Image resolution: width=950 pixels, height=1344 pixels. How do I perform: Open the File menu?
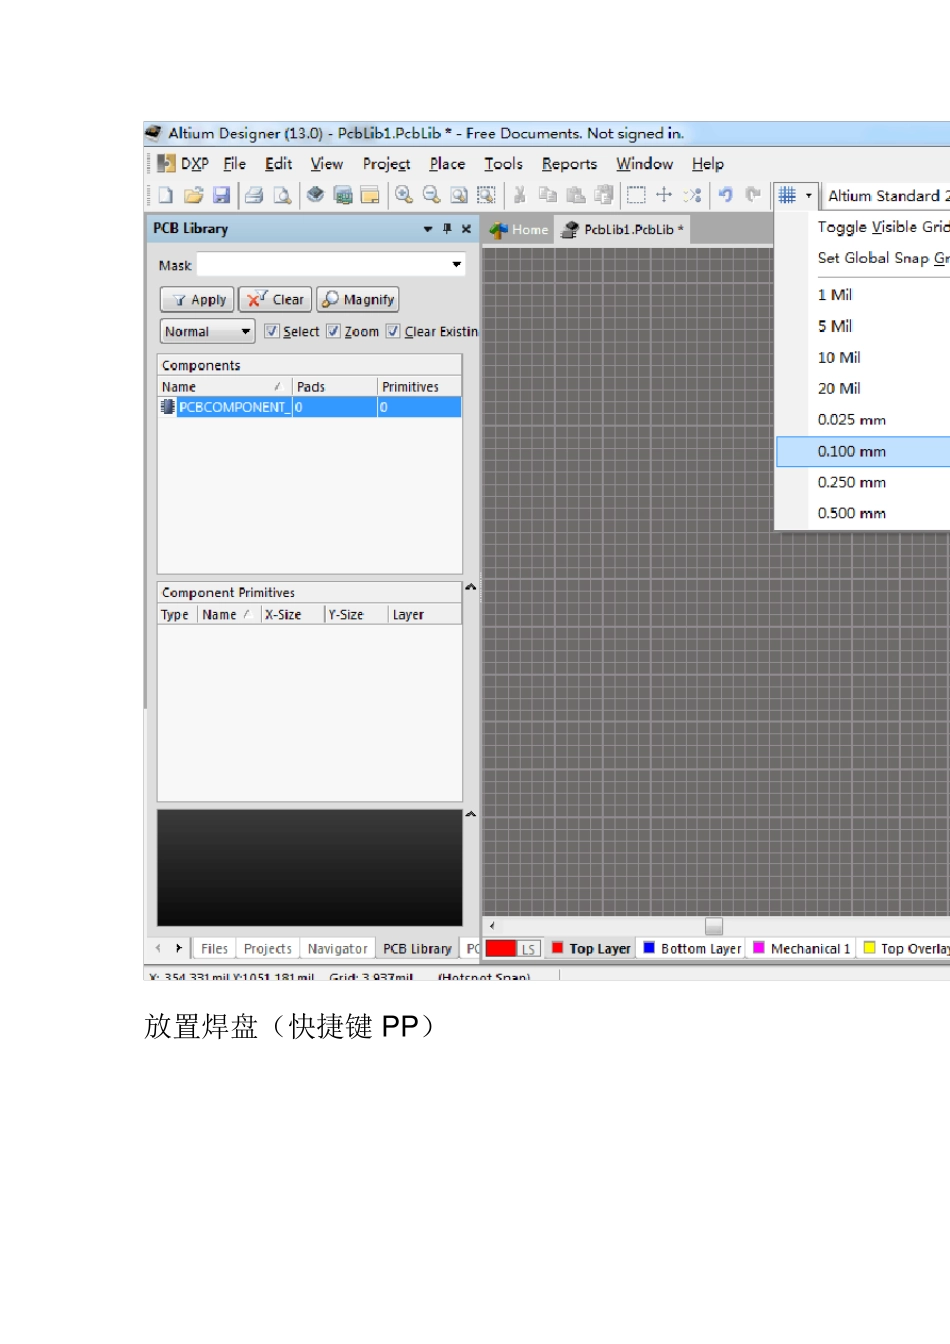234,164
